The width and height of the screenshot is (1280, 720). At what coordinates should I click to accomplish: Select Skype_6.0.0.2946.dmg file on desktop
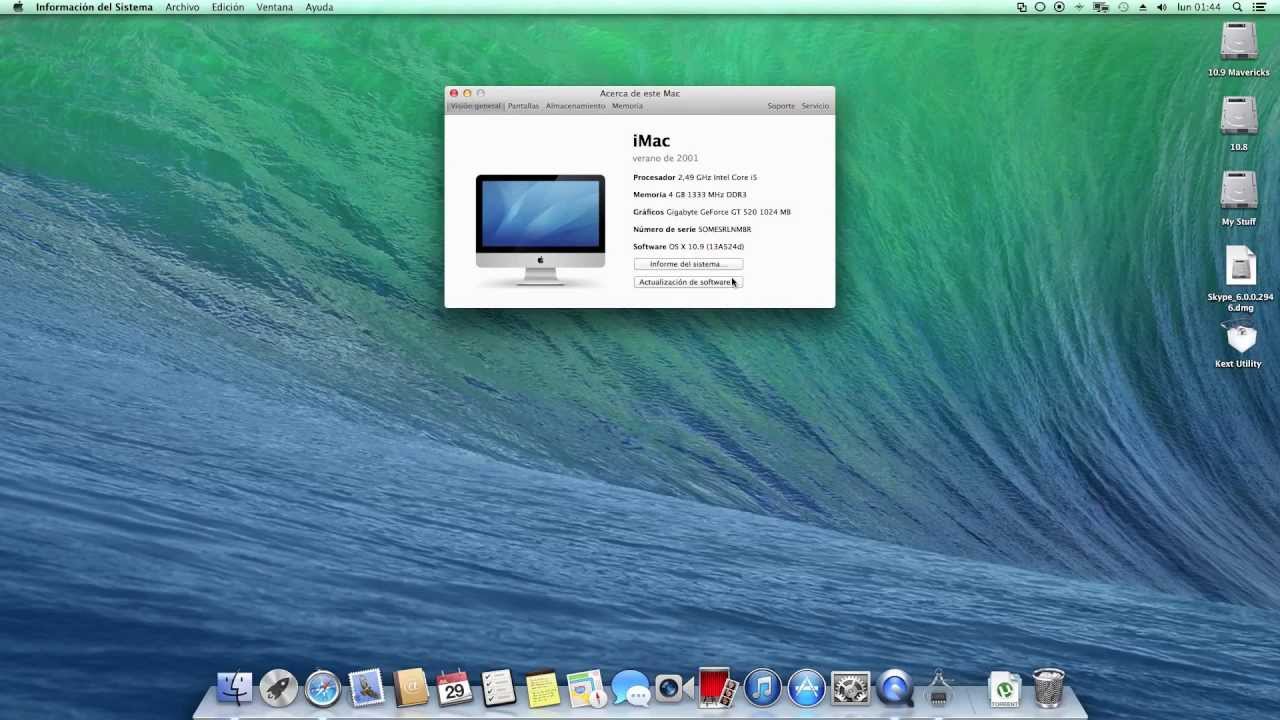tap(1240, 279)
